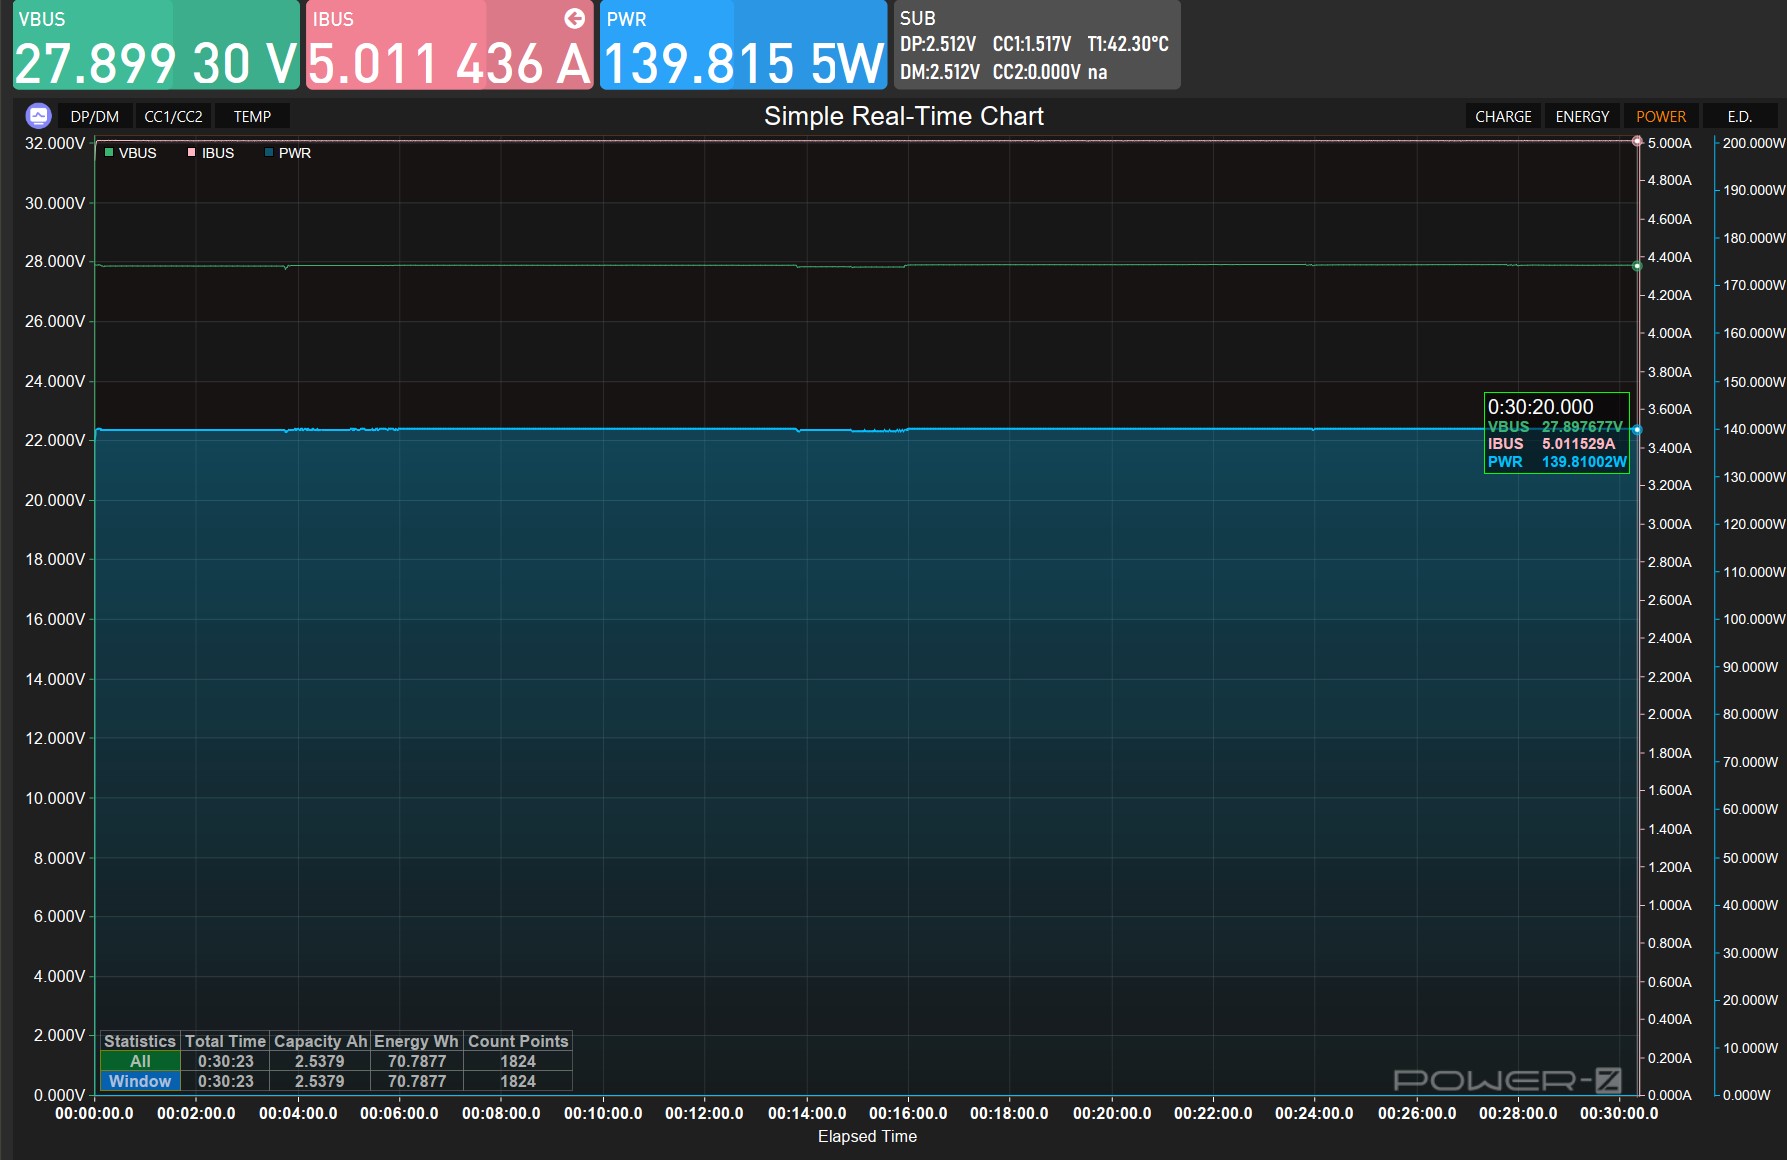The height and width of the screenshot is (1160, 1787).
Task: Click the green VBUS endpoint dot on chart
Action: (1637, 266)
